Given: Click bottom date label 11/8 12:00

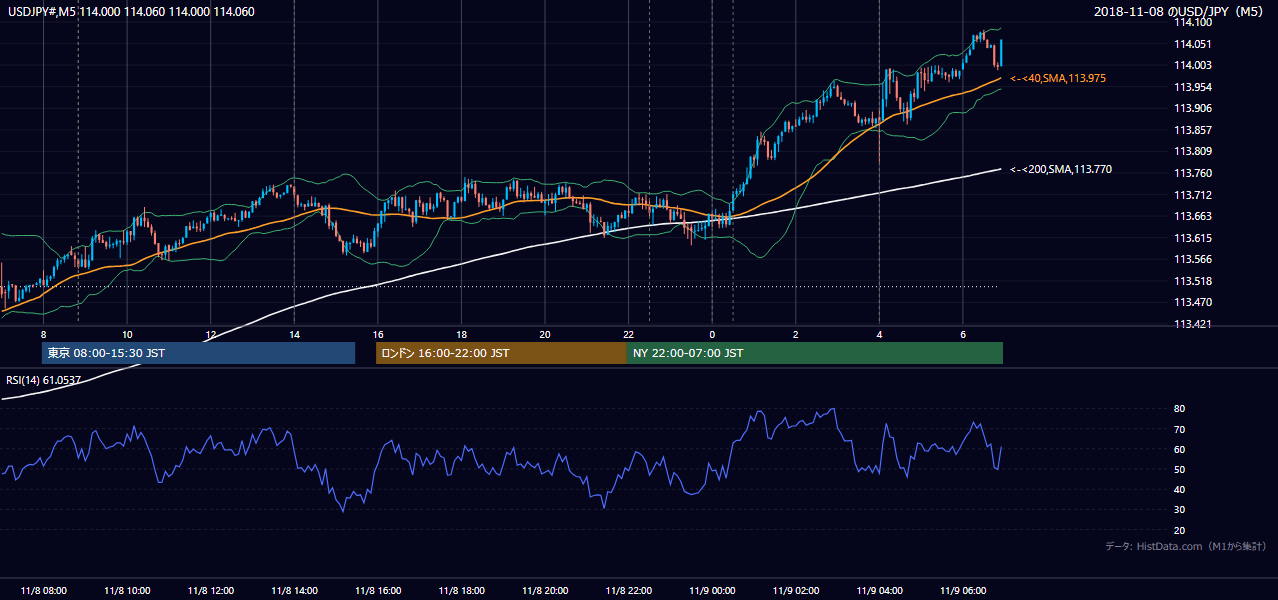Looking at the screenshot, I should click(x=210, y=591).
